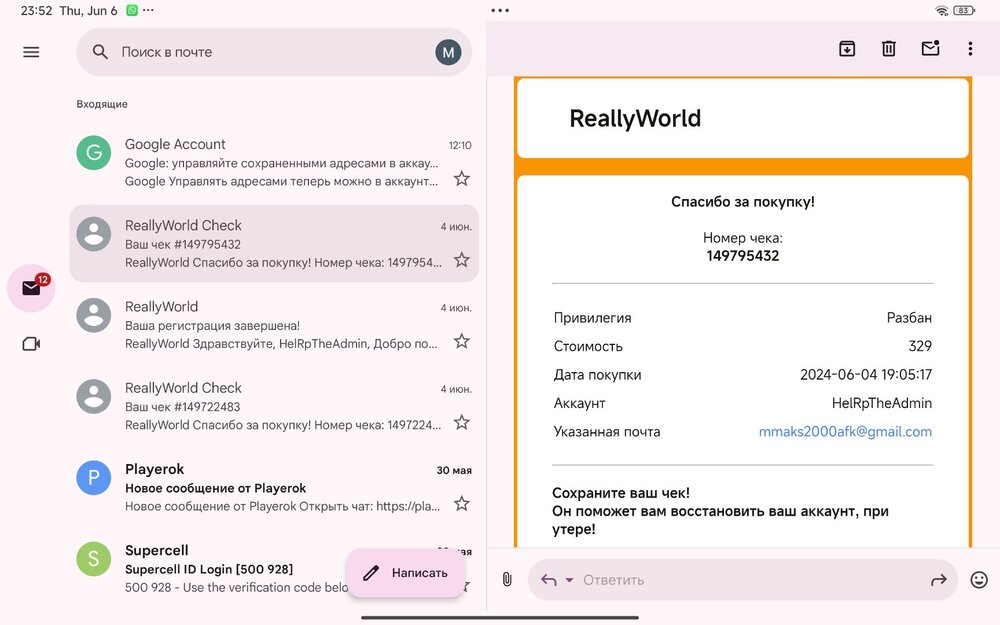
Task: Tap the battery indicator showing 83
Action: click(x=964, y=10)
